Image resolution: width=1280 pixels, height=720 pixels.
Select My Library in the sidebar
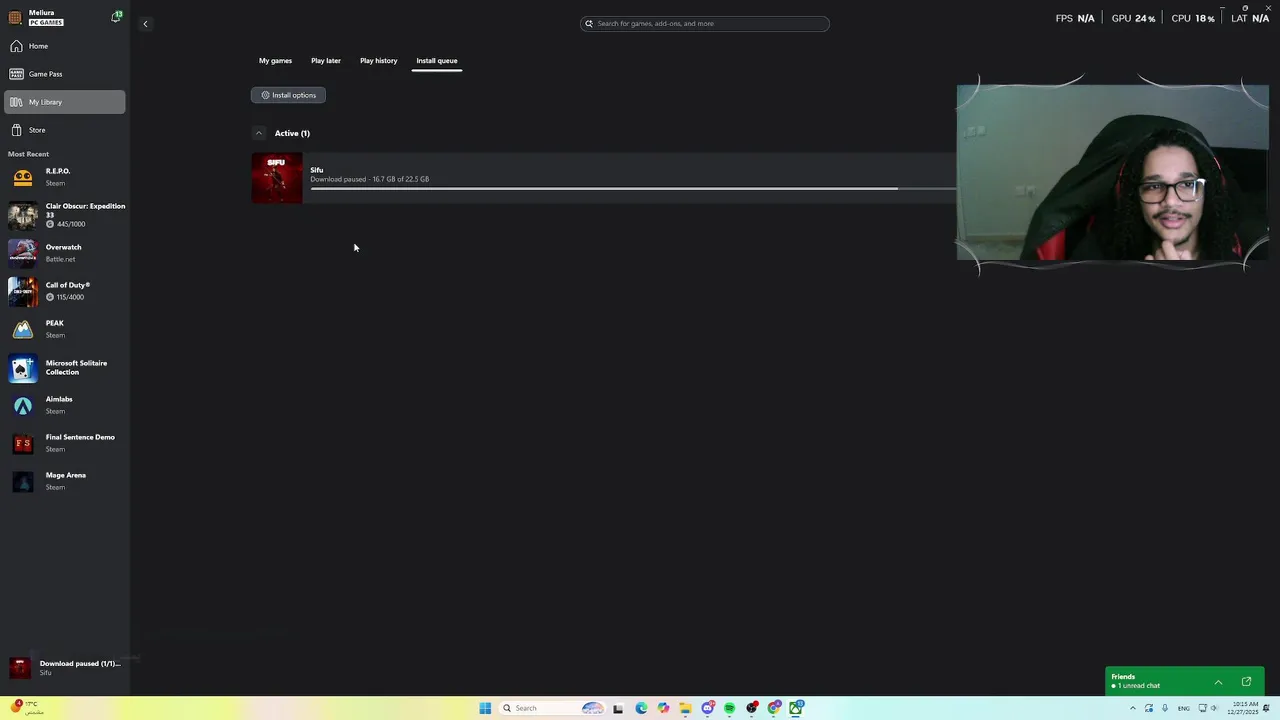tap(65, 102)
